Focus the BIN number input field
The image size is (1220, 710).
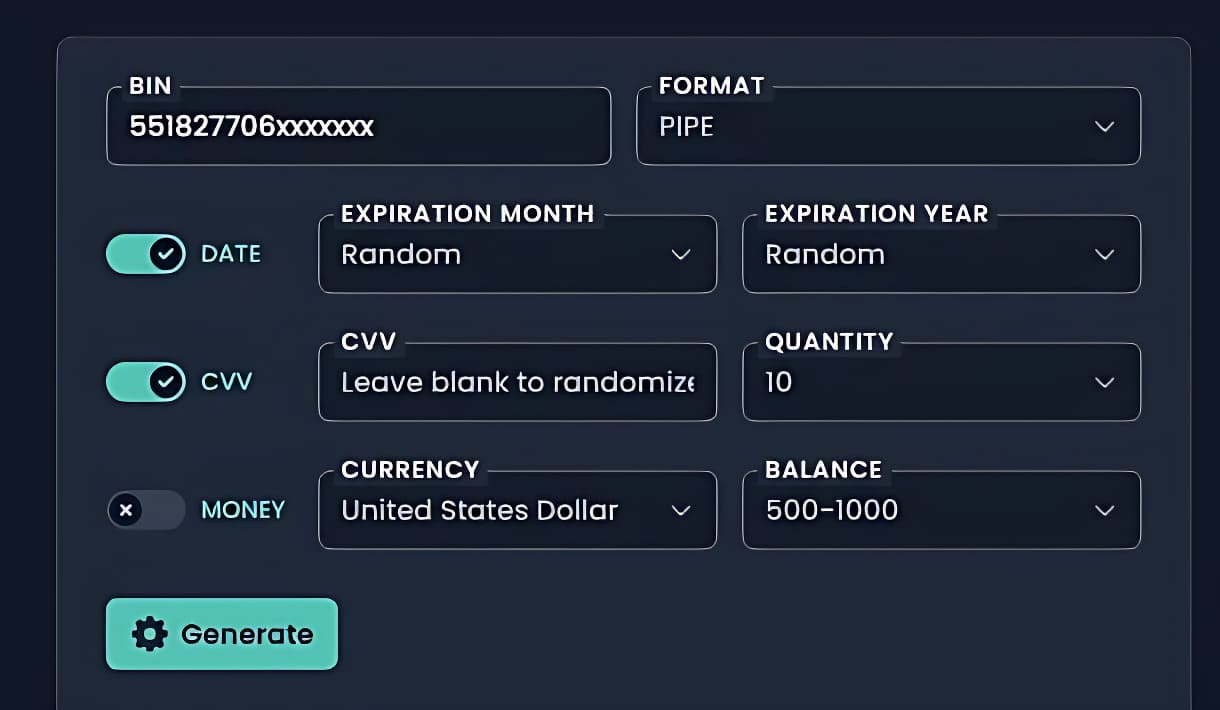pyautogui.click(x=358, y=127)
